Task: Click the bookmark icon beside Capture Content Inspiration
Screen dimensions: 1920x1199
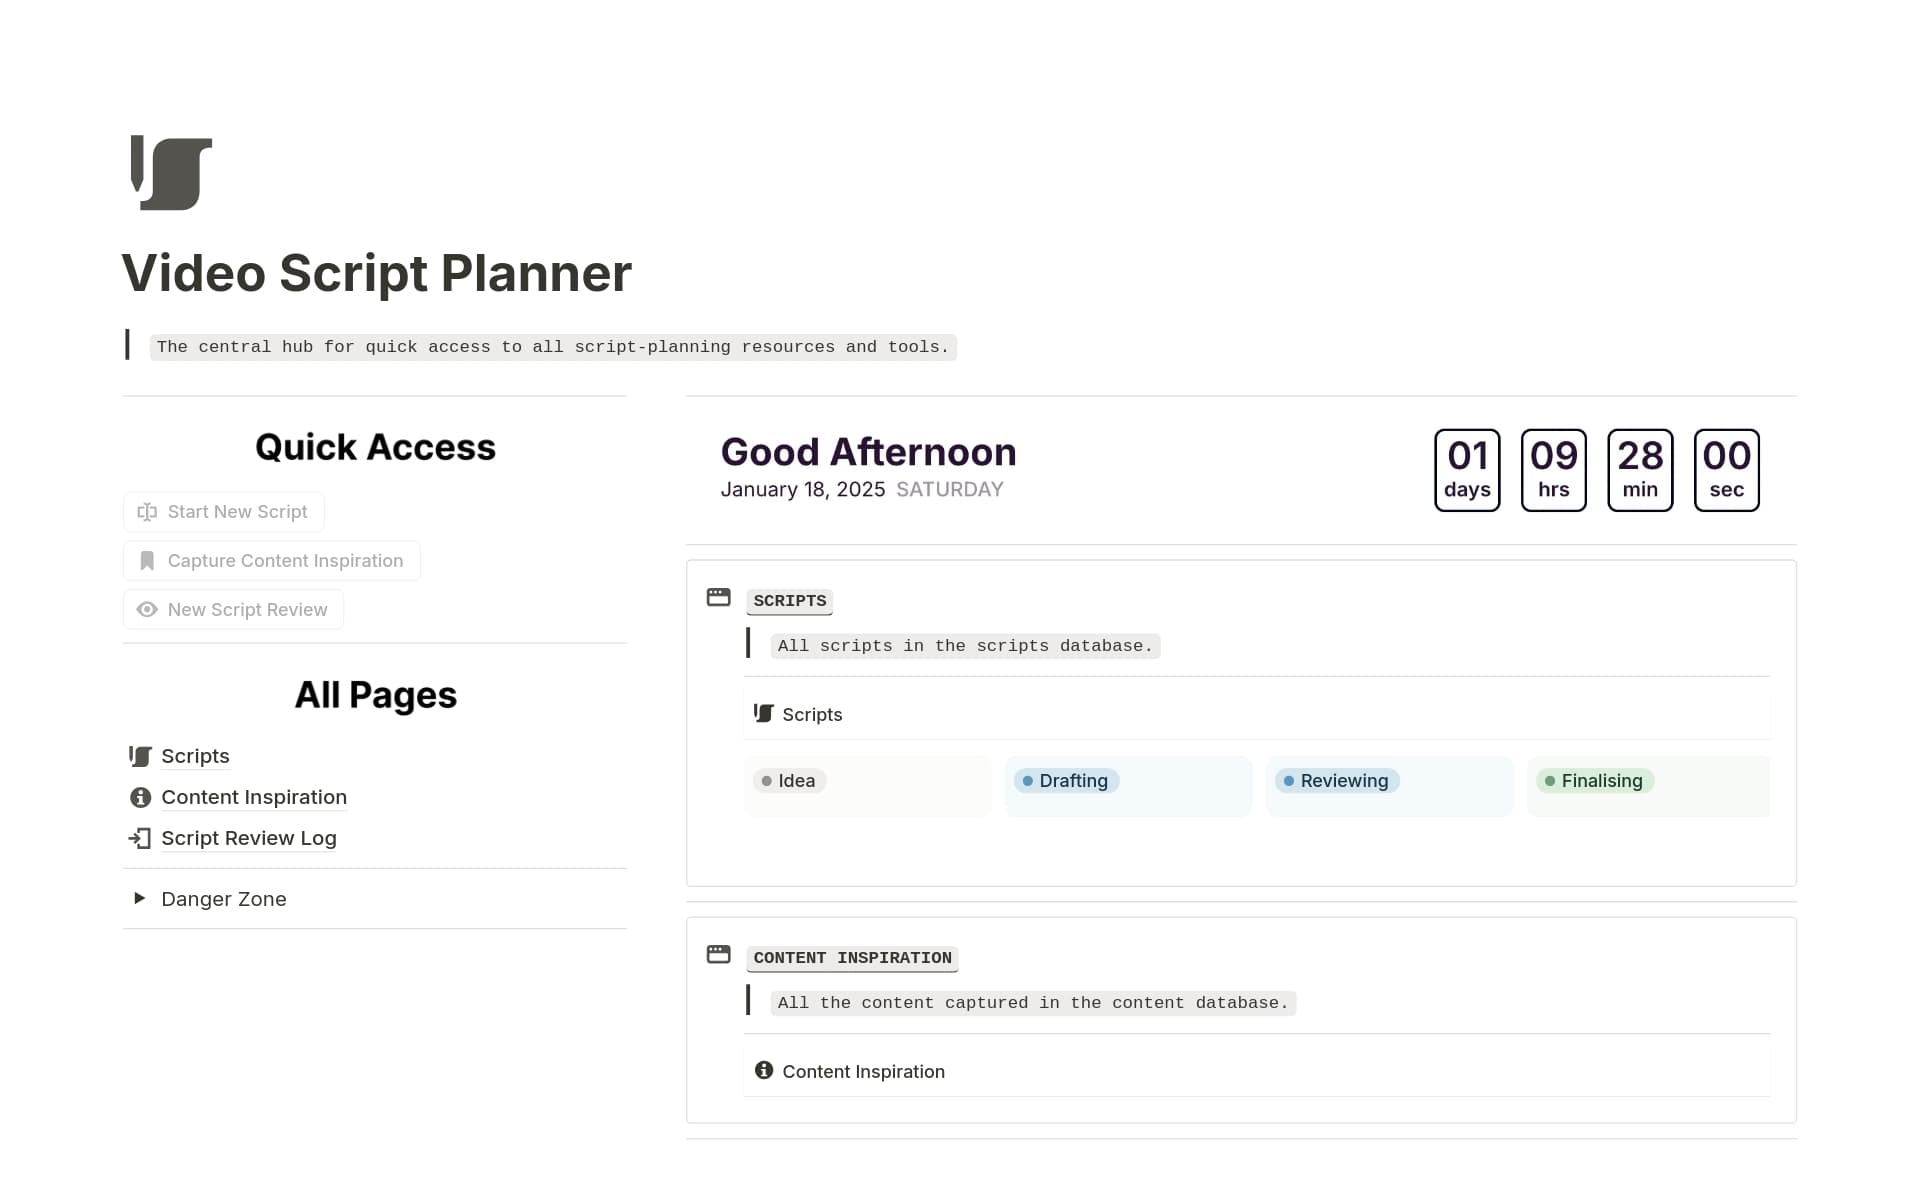Action: tap(147, 560)
